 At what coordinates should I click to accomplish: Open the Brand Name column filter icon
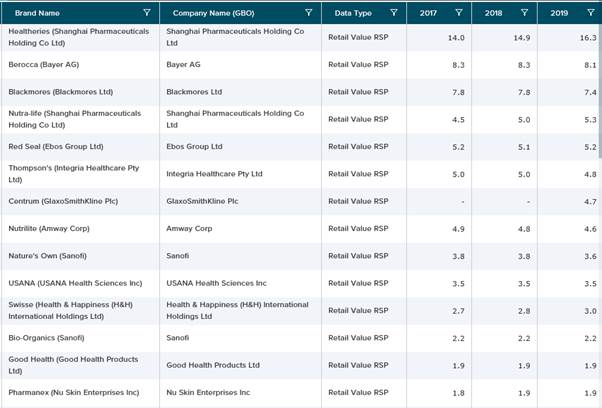pos(147,13)
